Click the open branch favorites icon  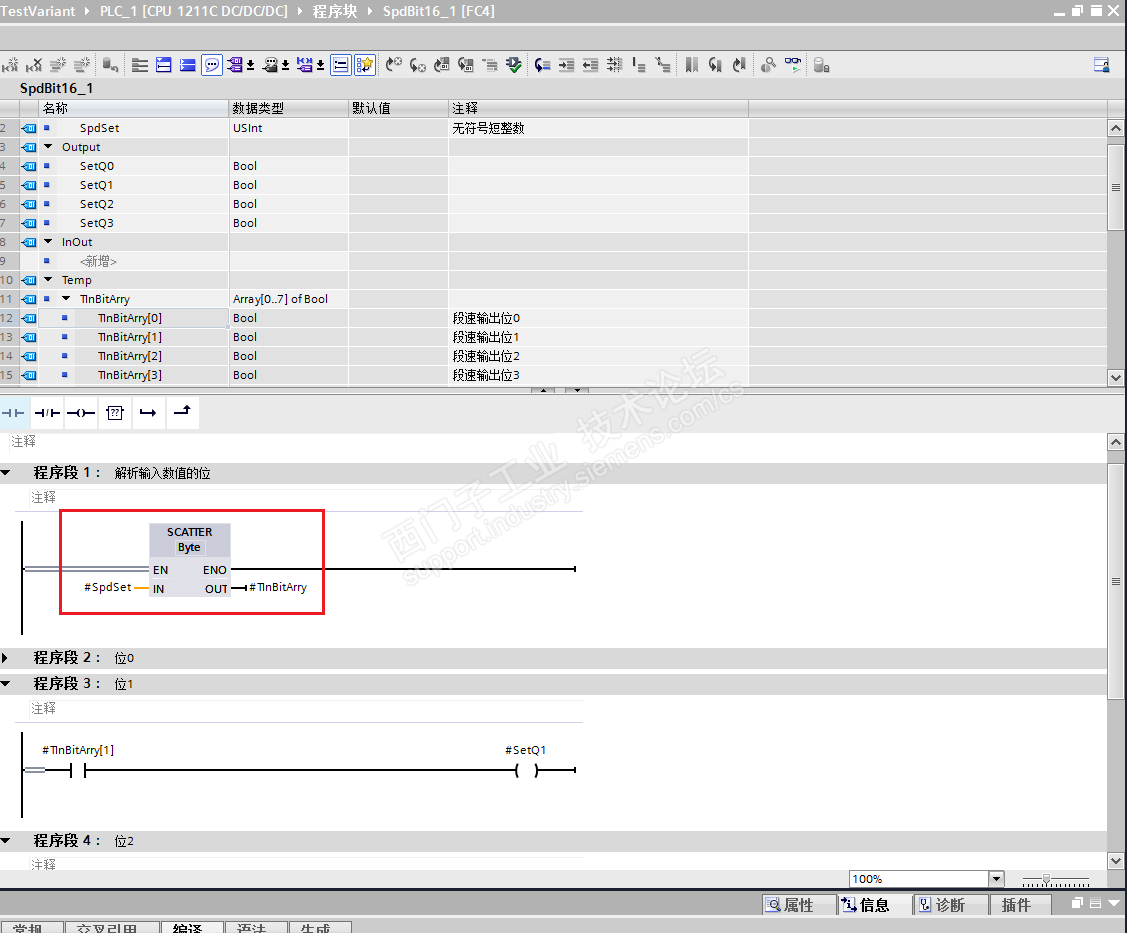[x=148, y=413]
